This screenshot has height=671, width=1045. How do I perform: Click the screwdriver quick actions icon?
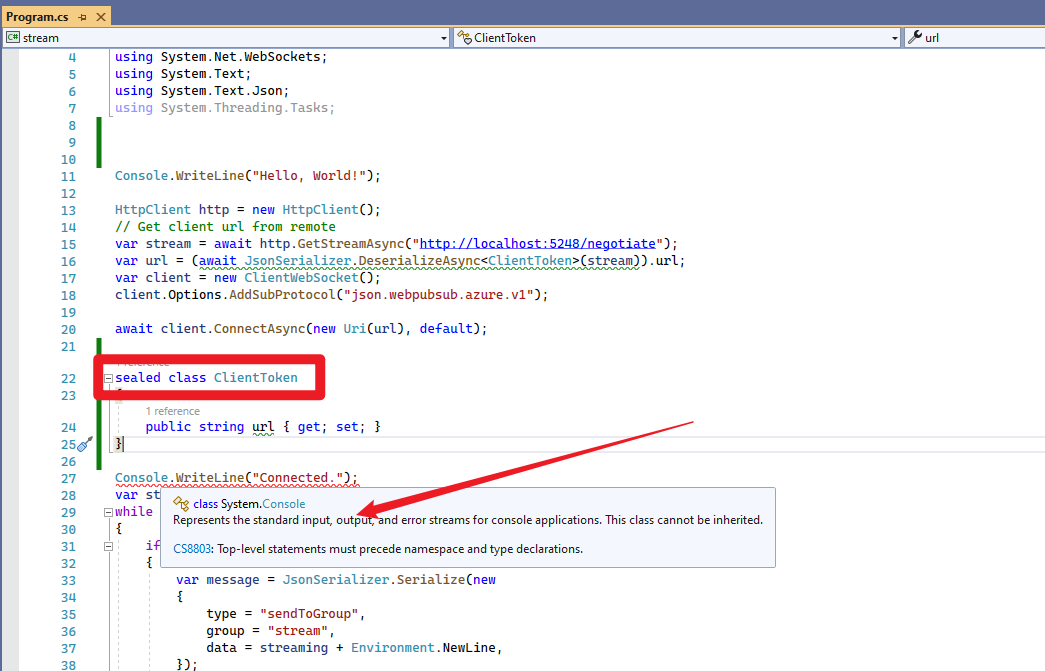84,443
